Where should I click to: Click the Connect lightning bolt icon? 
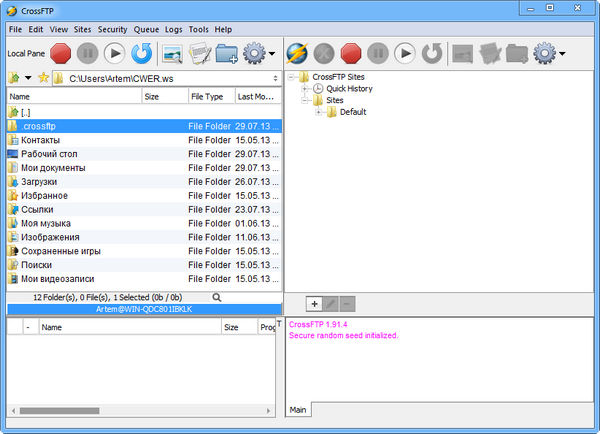(296, 53)
